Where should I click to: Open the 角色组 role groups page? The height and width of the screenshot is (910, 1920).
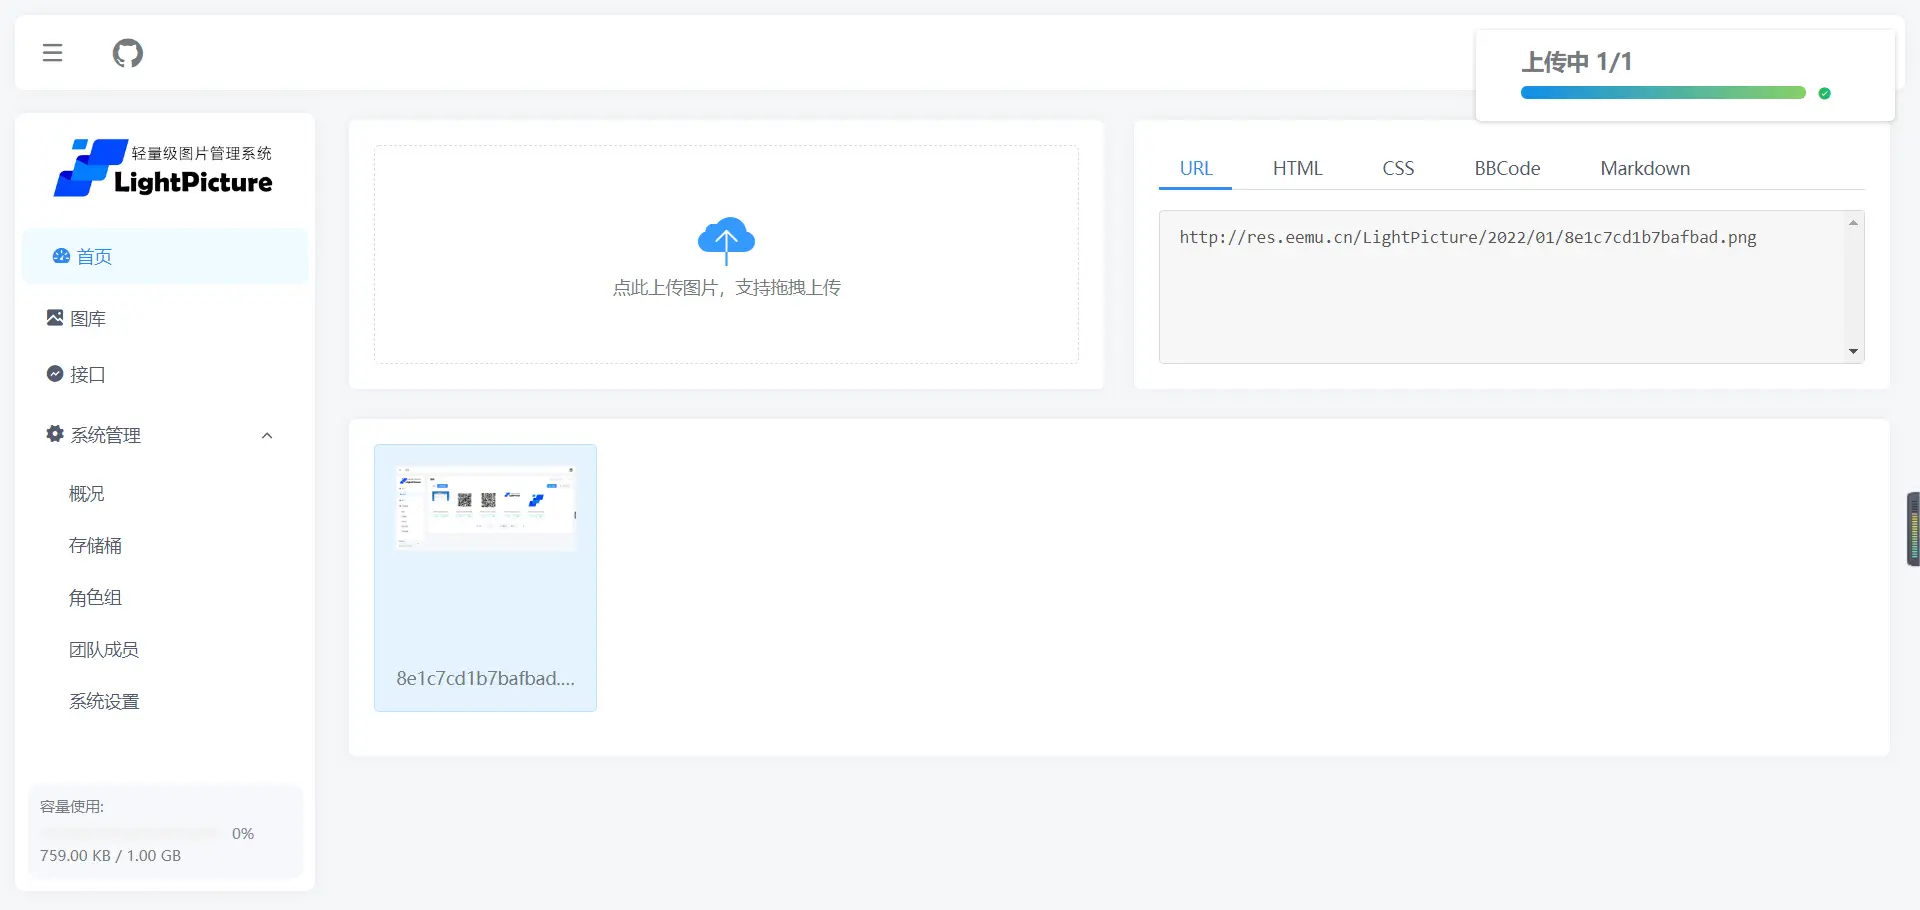point(95,597)
